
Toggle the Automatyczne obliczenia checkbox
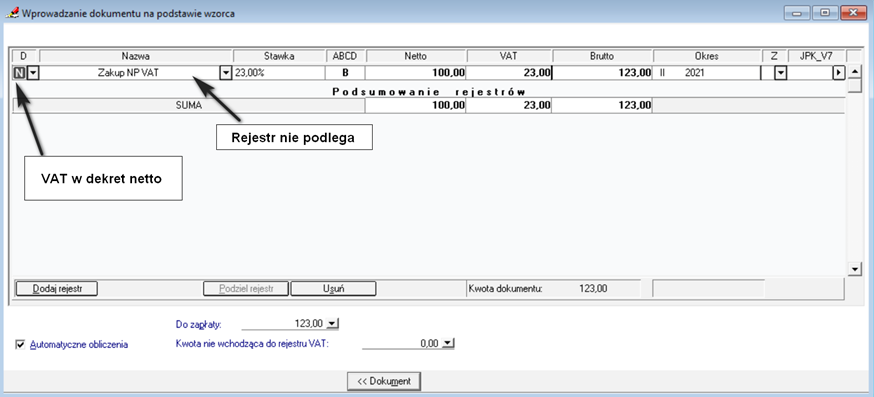(x=21, y=345)
